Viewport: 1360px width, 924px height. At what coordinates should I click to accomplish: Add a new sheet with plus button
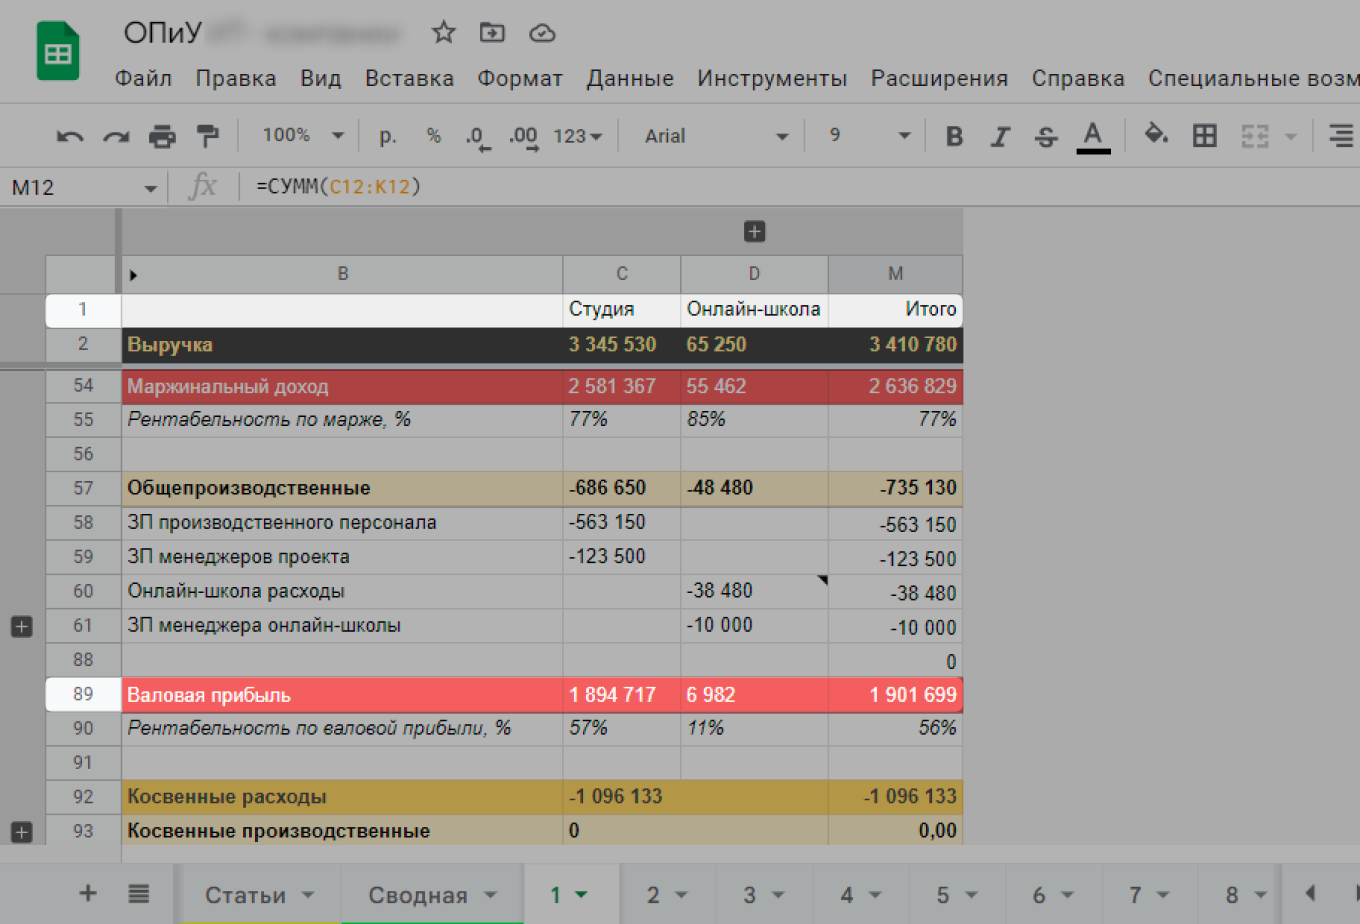[88, 894]
